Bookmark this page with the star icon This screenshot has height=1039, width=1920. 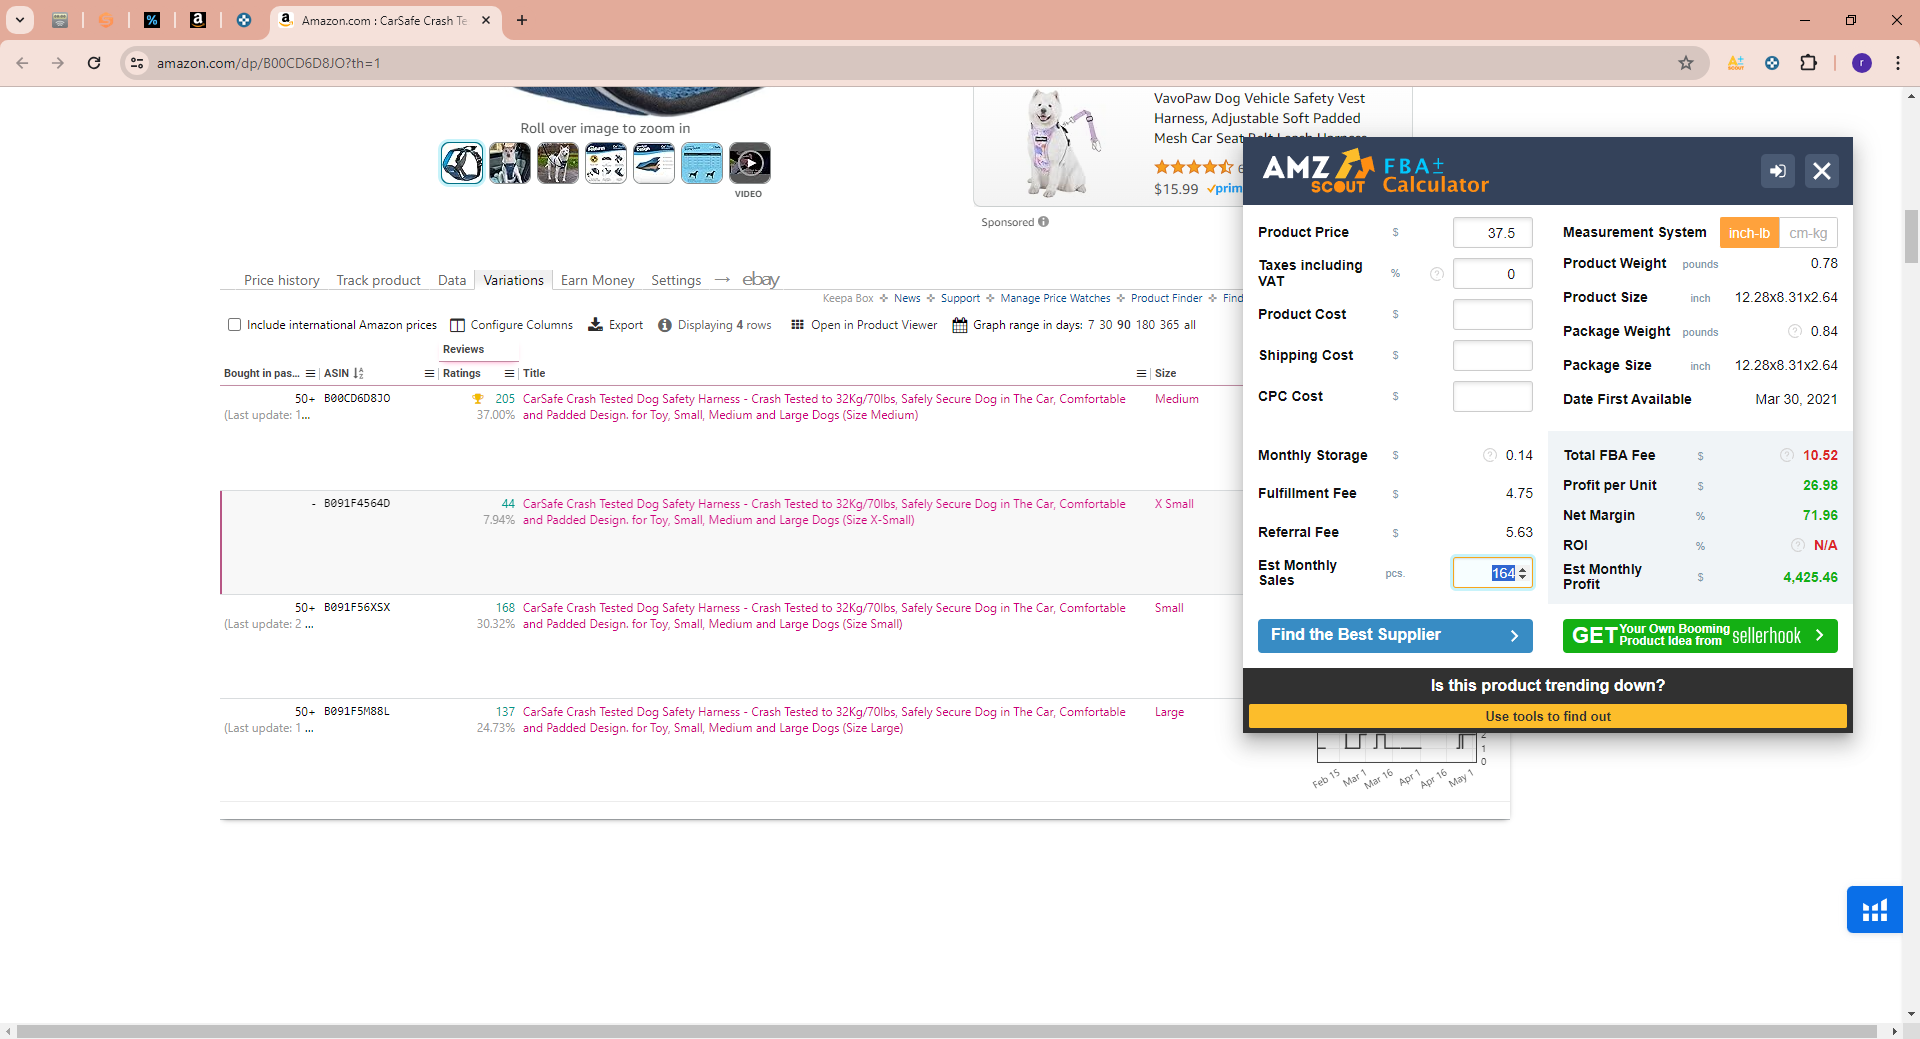[x=1686, y=63]
